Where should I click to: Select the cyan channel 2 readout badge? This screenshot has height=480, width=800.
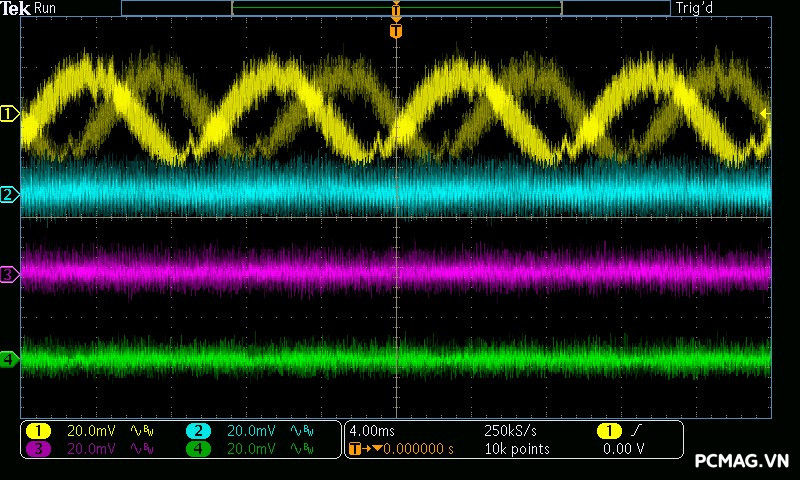point(198,431)
